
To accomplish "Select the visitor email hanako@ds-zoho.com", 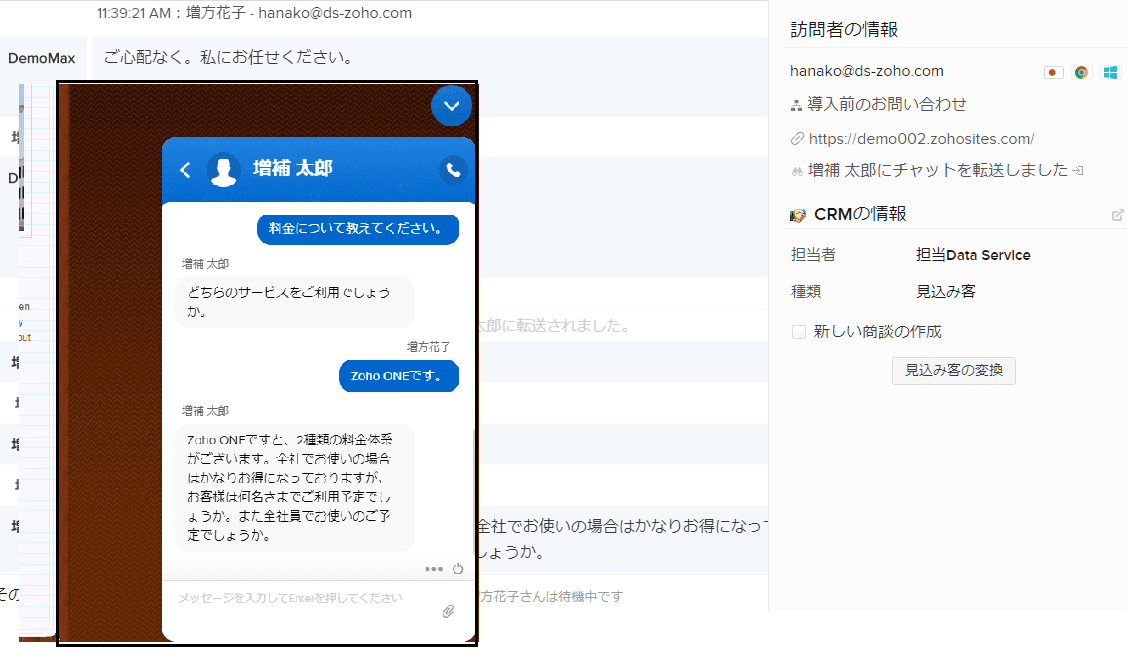I will pyautogui.click(x=866, y=71).
